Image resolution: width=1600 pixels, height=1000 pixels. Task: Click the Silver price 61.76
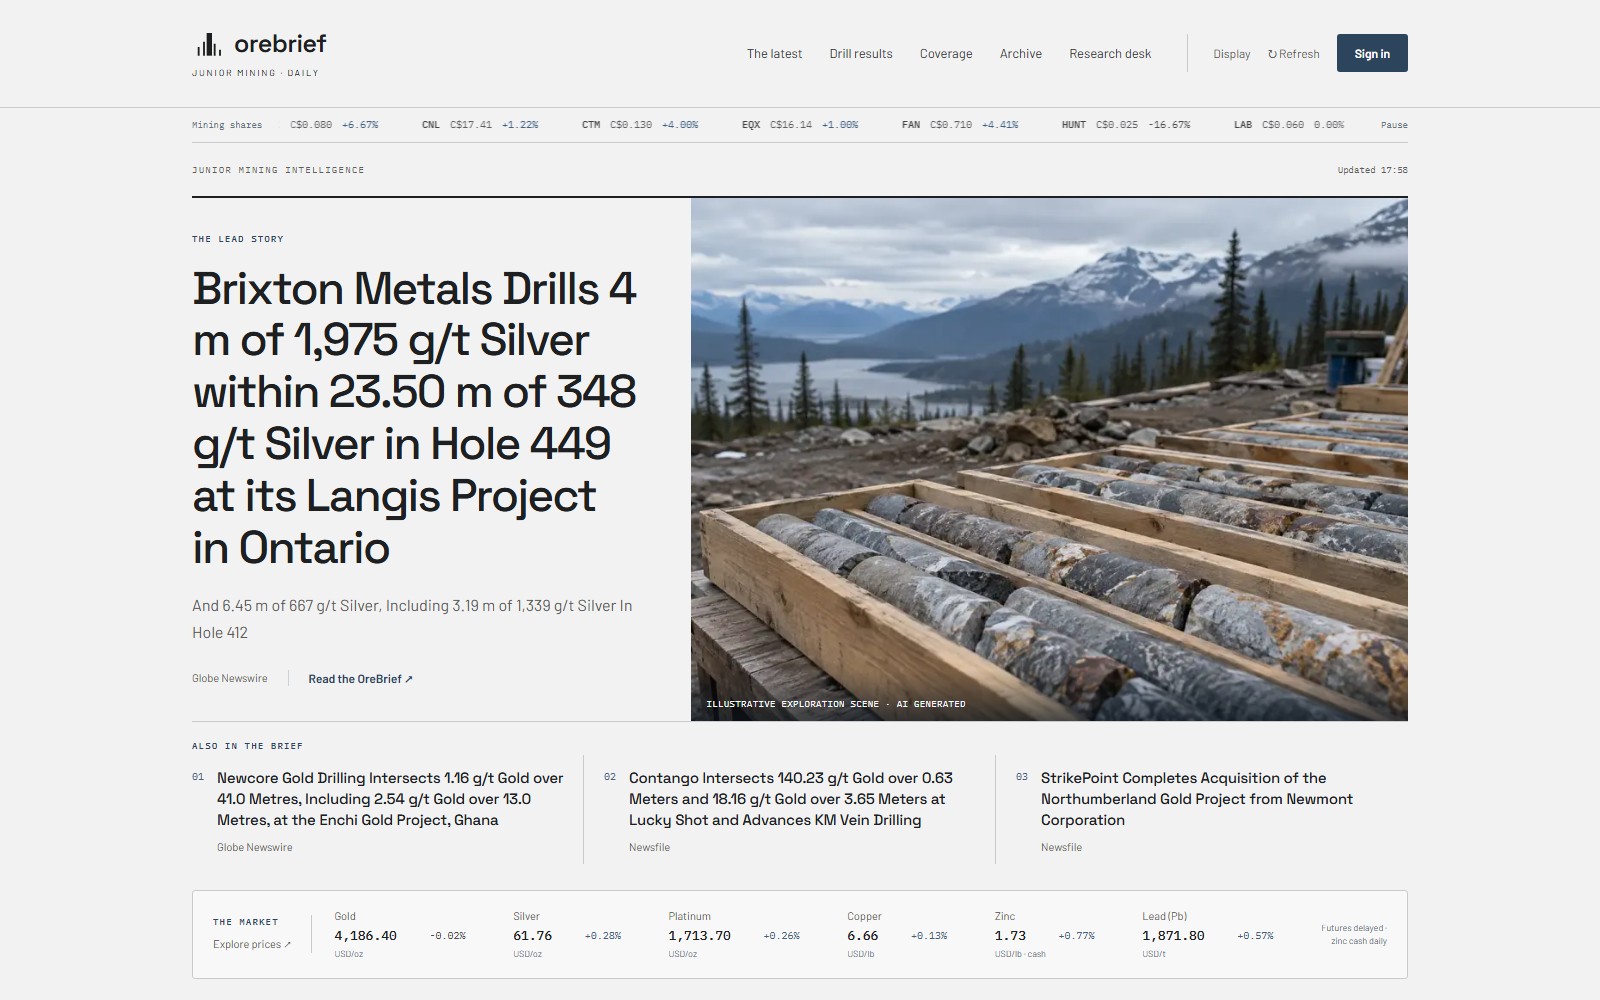pyautogui.click(x=532, y=936)
